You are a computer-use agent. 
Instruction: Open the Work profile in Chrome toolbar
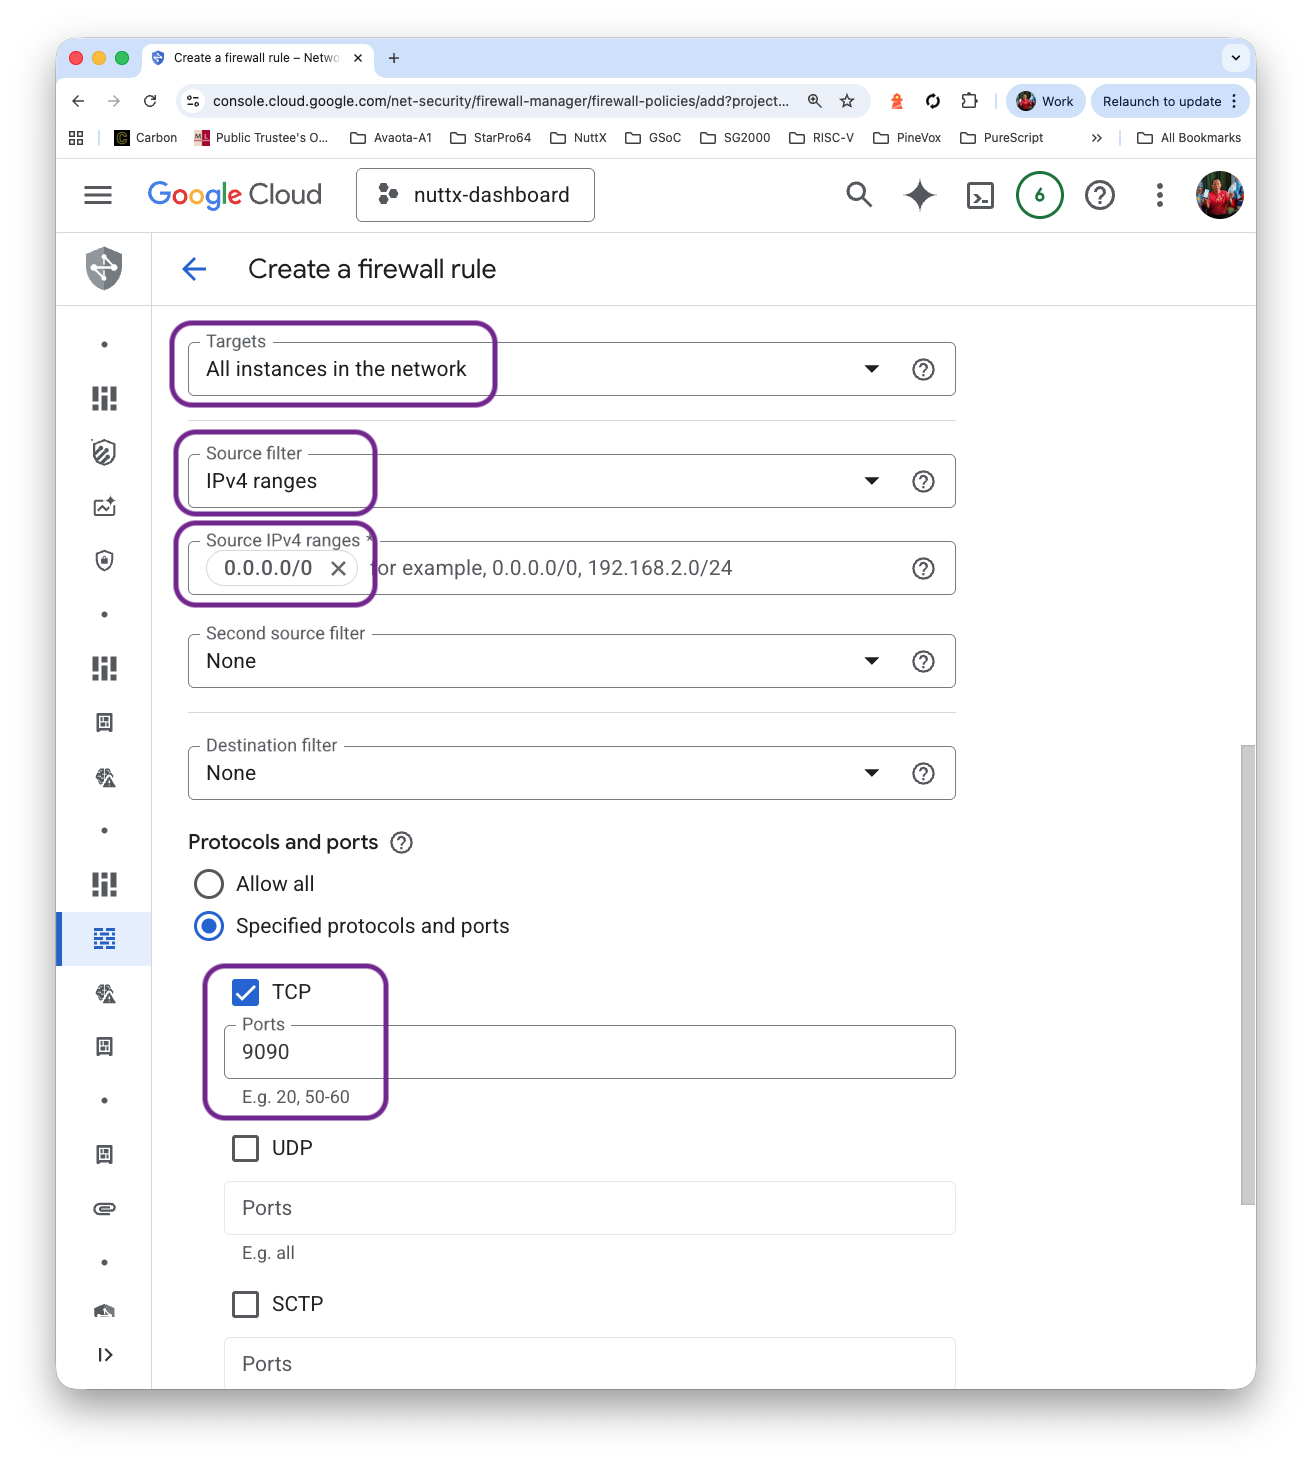[1044, 100]
